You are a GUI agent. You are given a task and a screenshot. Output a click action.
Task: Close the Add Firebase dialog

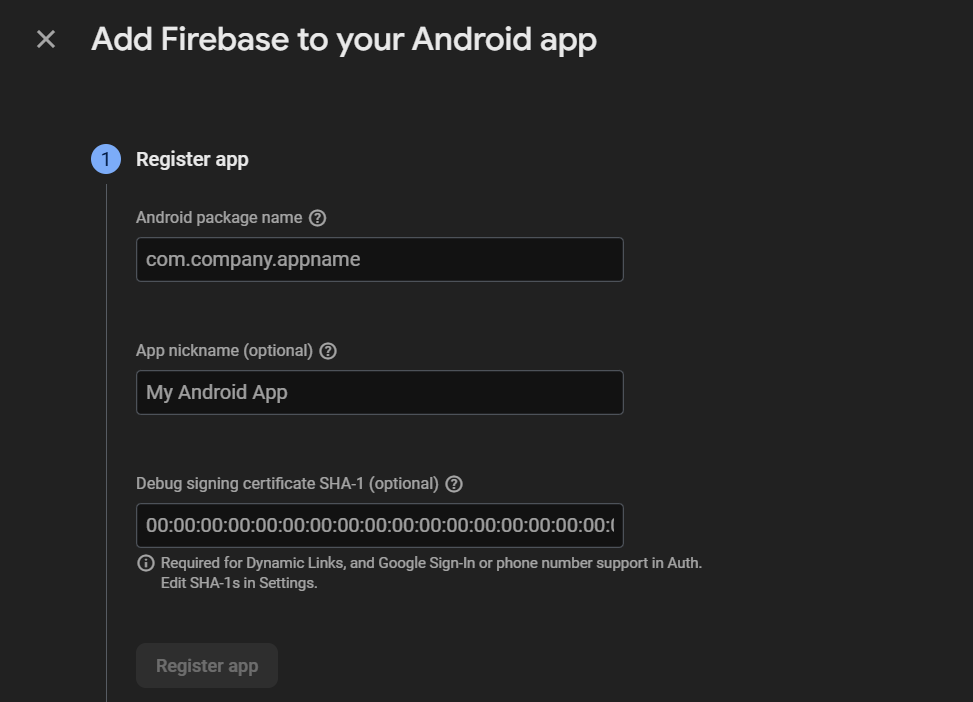click(x=45, y=39)
